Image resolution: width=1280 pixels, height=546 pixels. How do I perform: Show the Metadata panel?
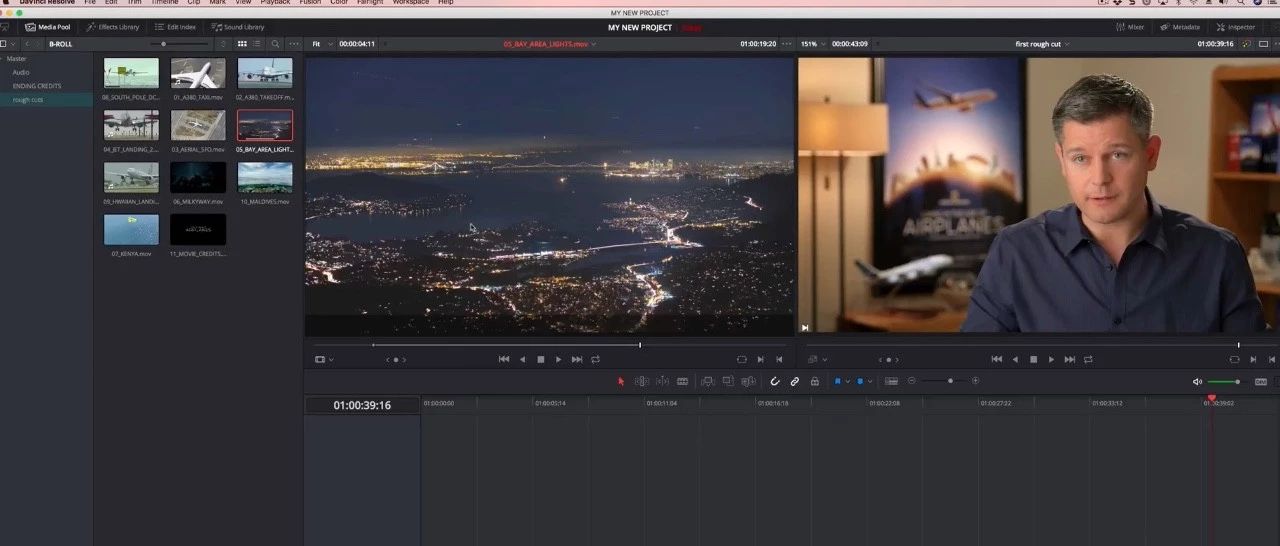coord(1180,27)
